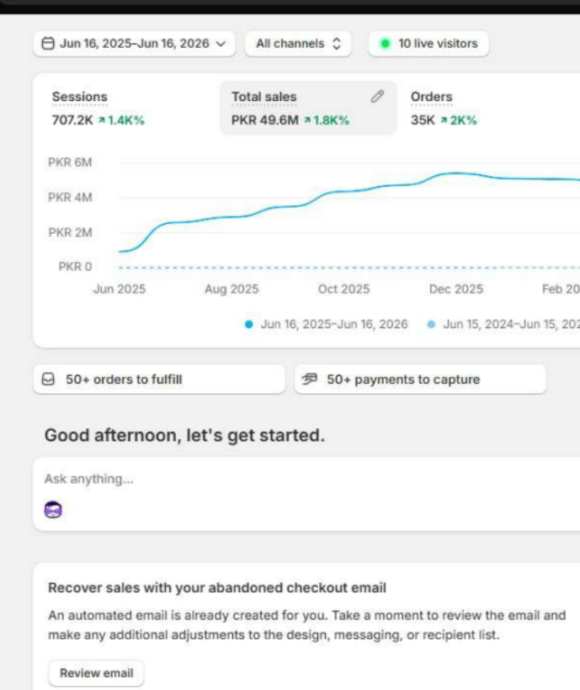Click the assistant avatar icon below Ask anything
Image resolution: width=580 pixels, height=690 pixels.
click(x=53, y=510)
